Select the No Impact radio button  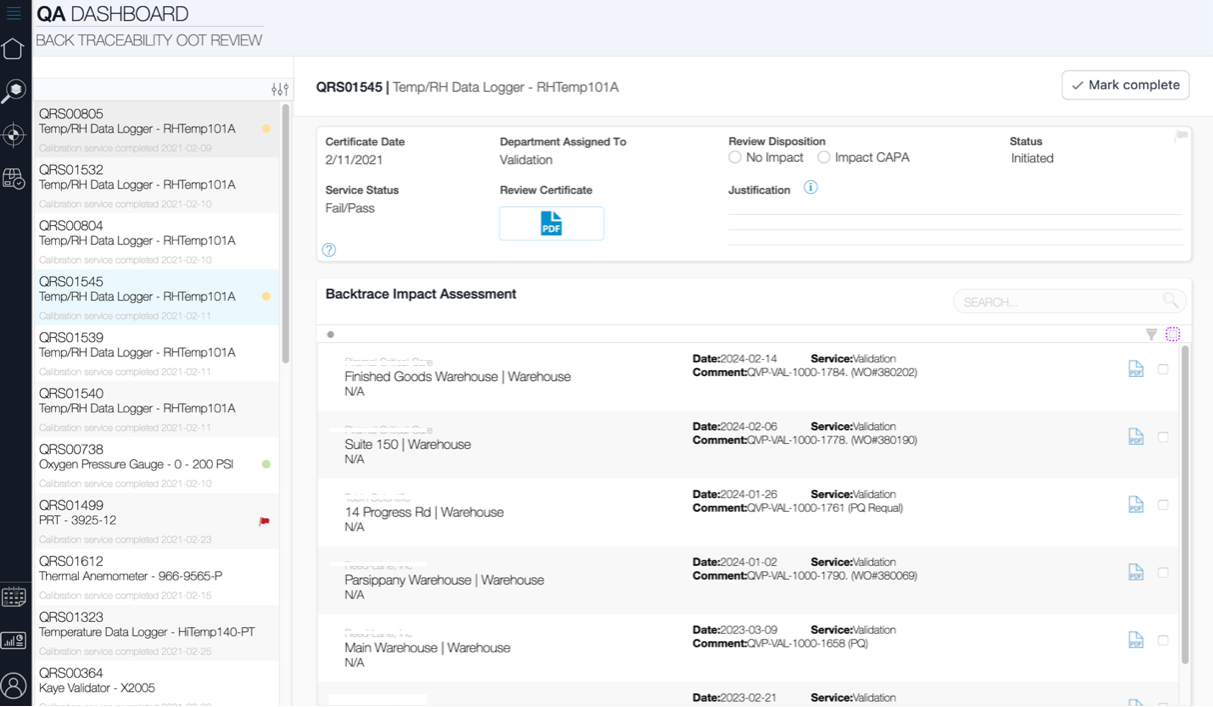[x=733, y=157]
